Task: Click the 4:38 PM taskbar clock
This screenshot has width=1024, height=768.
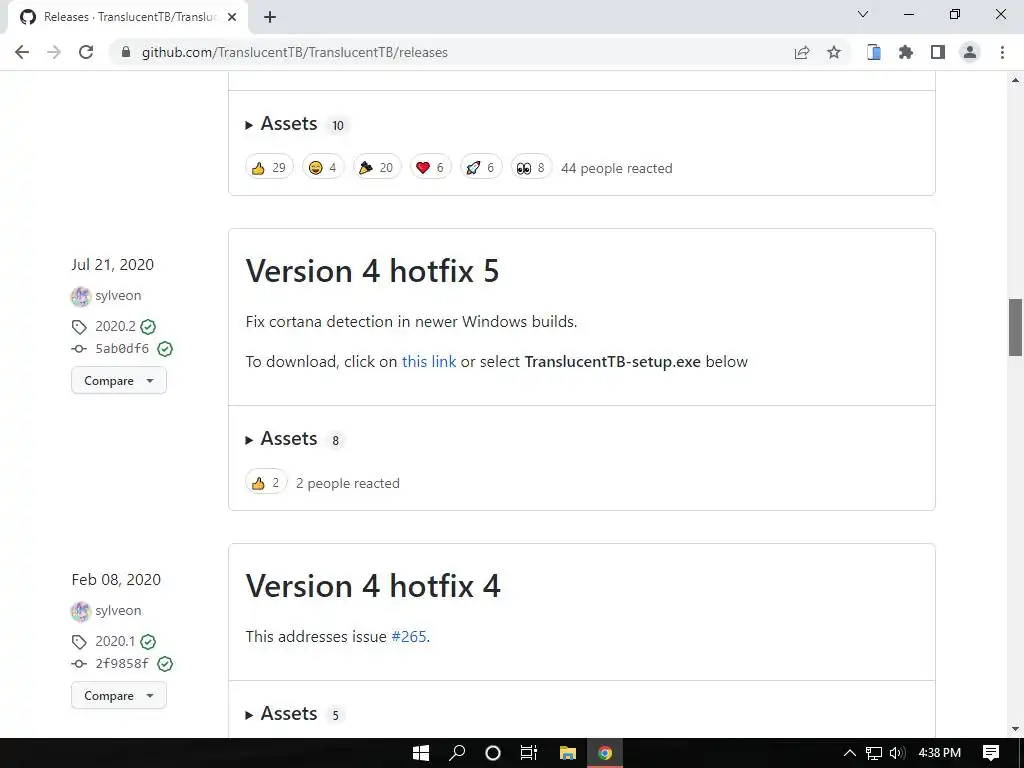Action: (940, 753)
